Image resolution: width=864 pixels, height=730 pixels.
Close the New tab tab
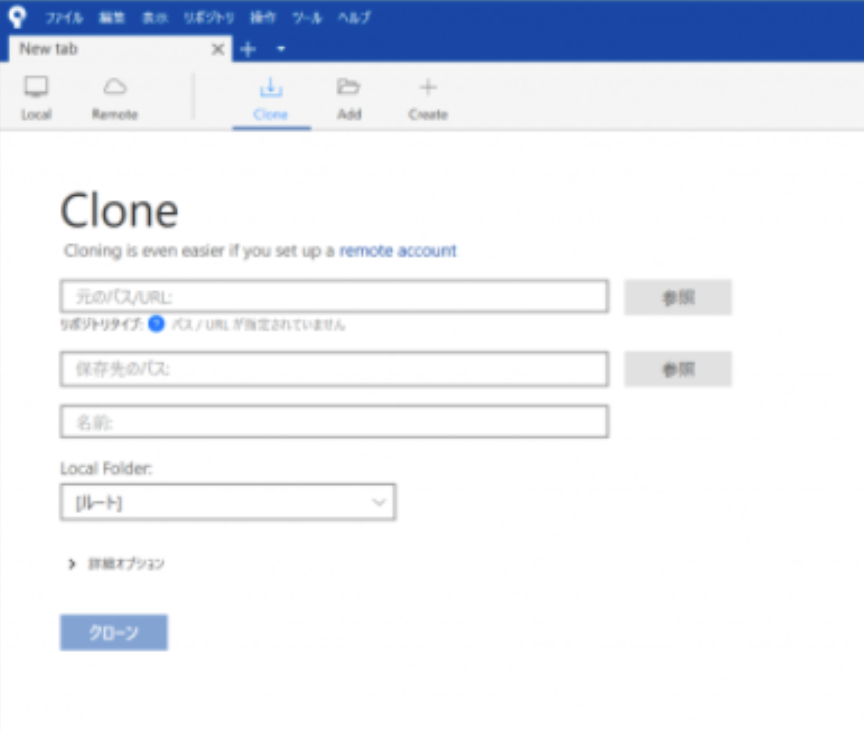218,50
